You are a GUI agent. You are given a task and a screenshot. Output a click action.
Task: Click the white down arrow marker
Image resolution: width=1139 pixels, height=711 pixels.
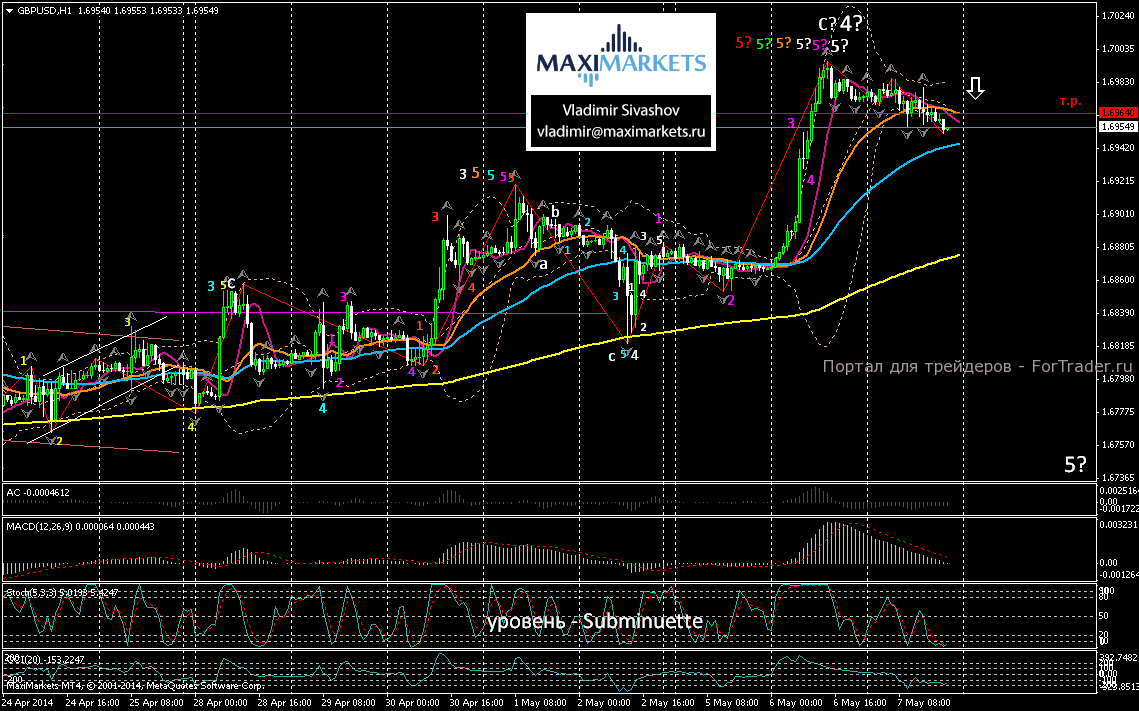pos(977,89)
